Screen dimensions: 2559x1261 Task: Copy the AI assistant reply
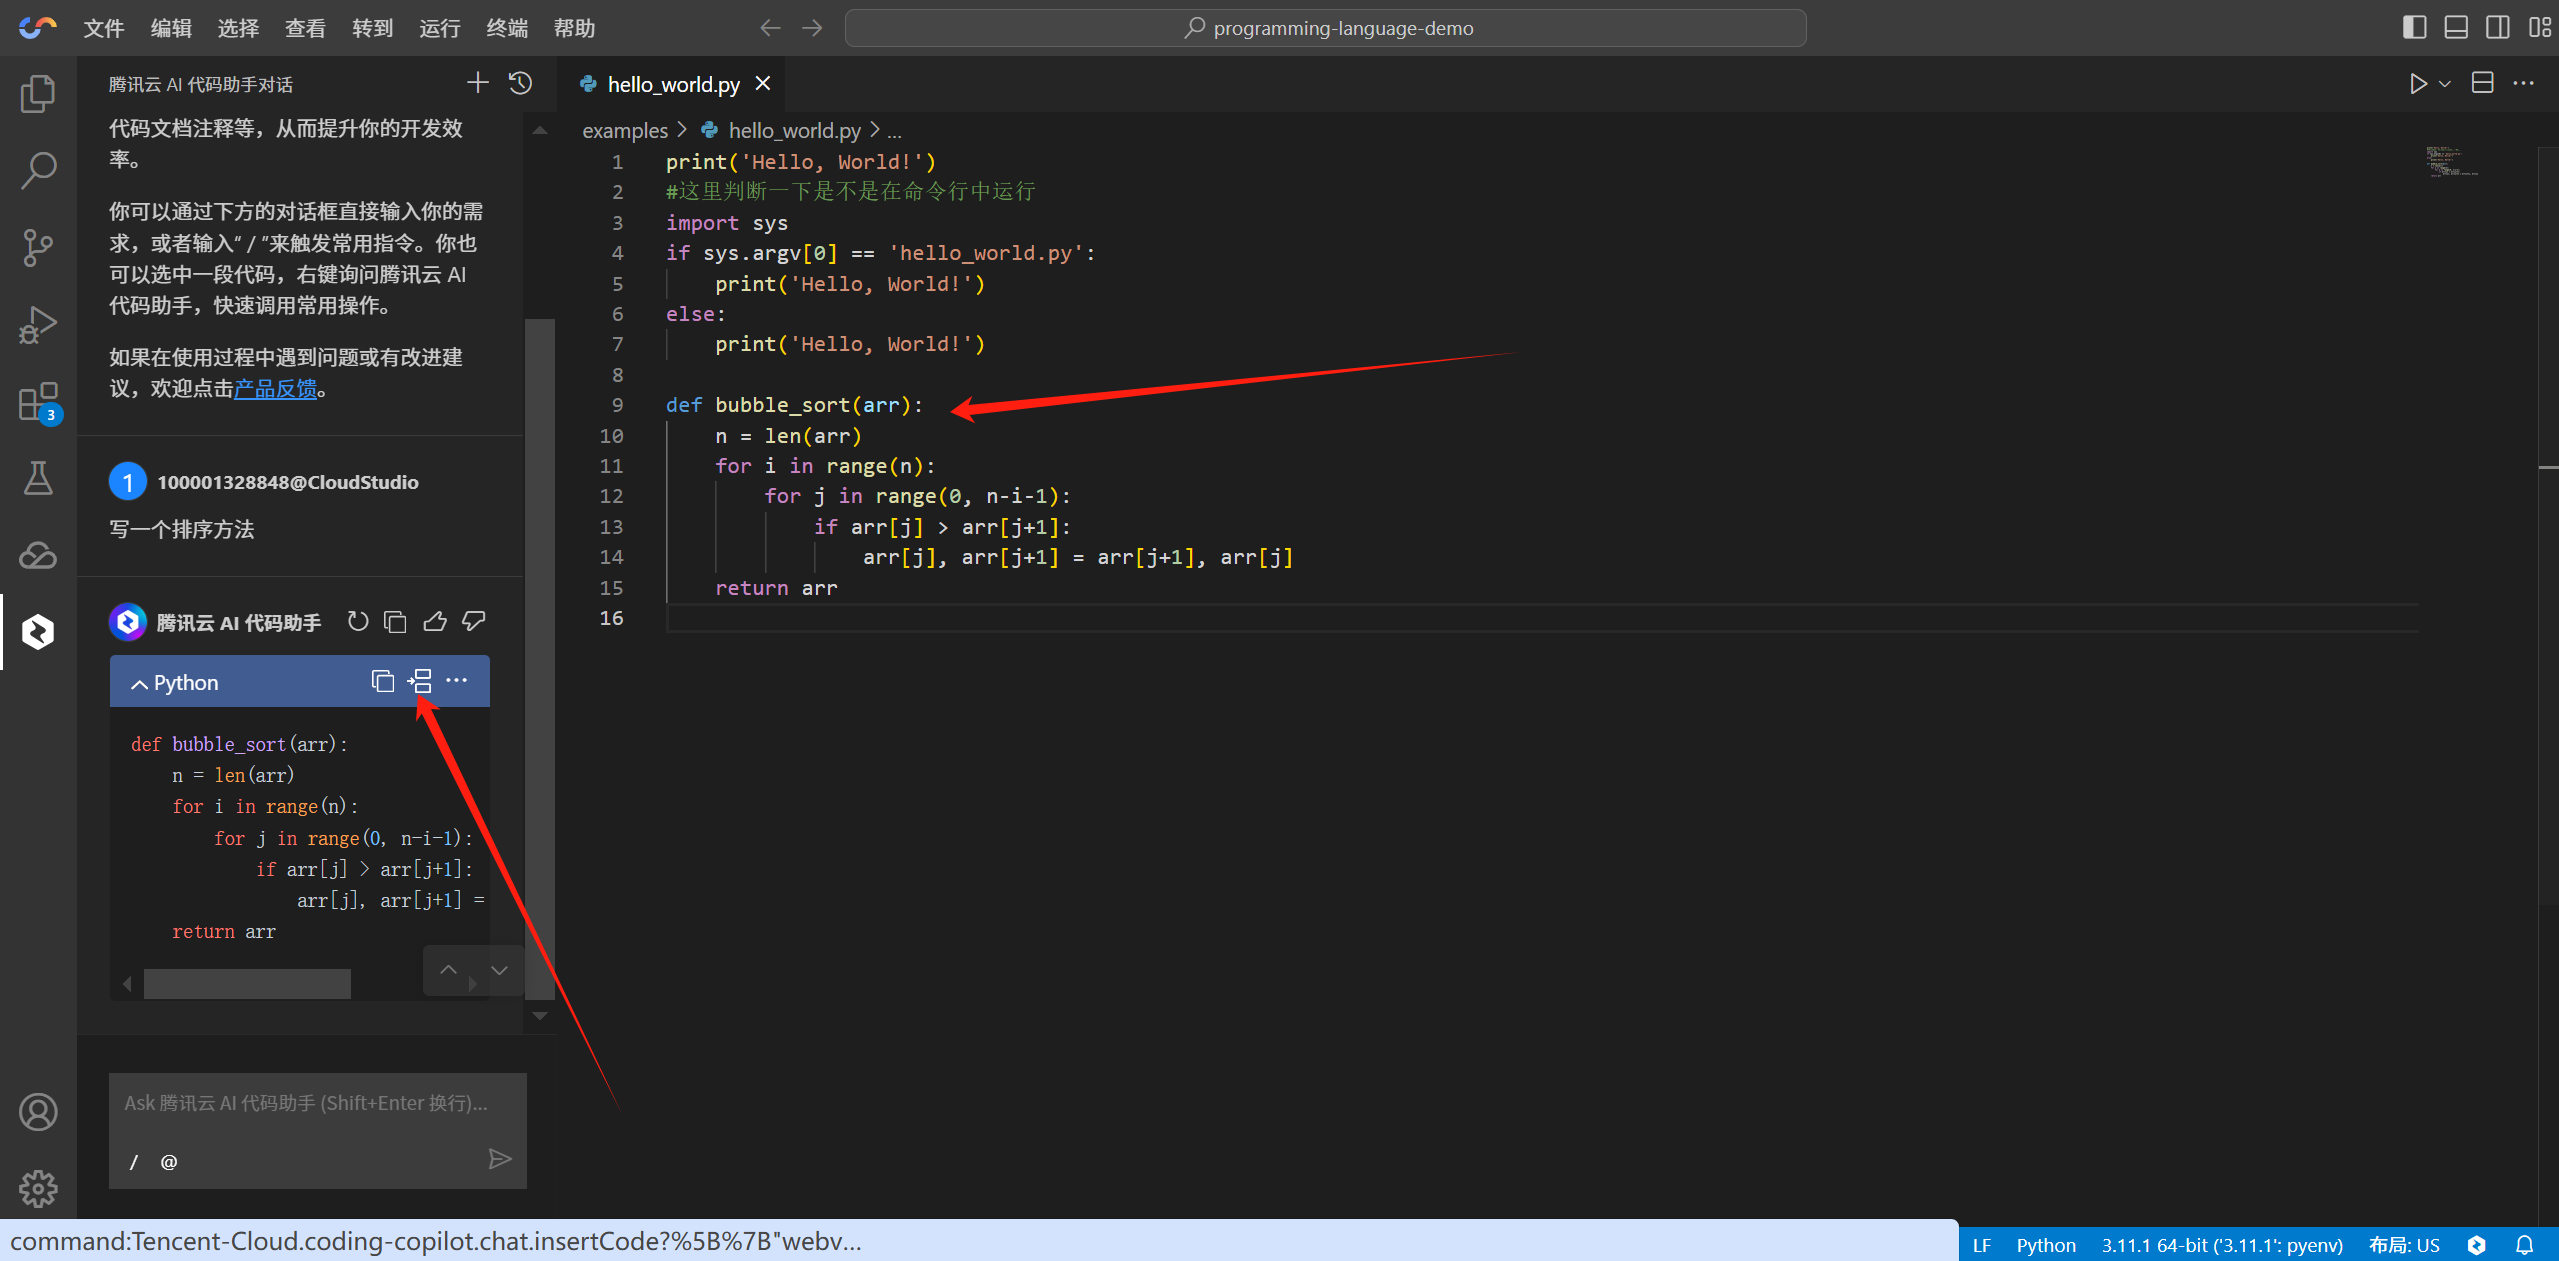(396, 622)
